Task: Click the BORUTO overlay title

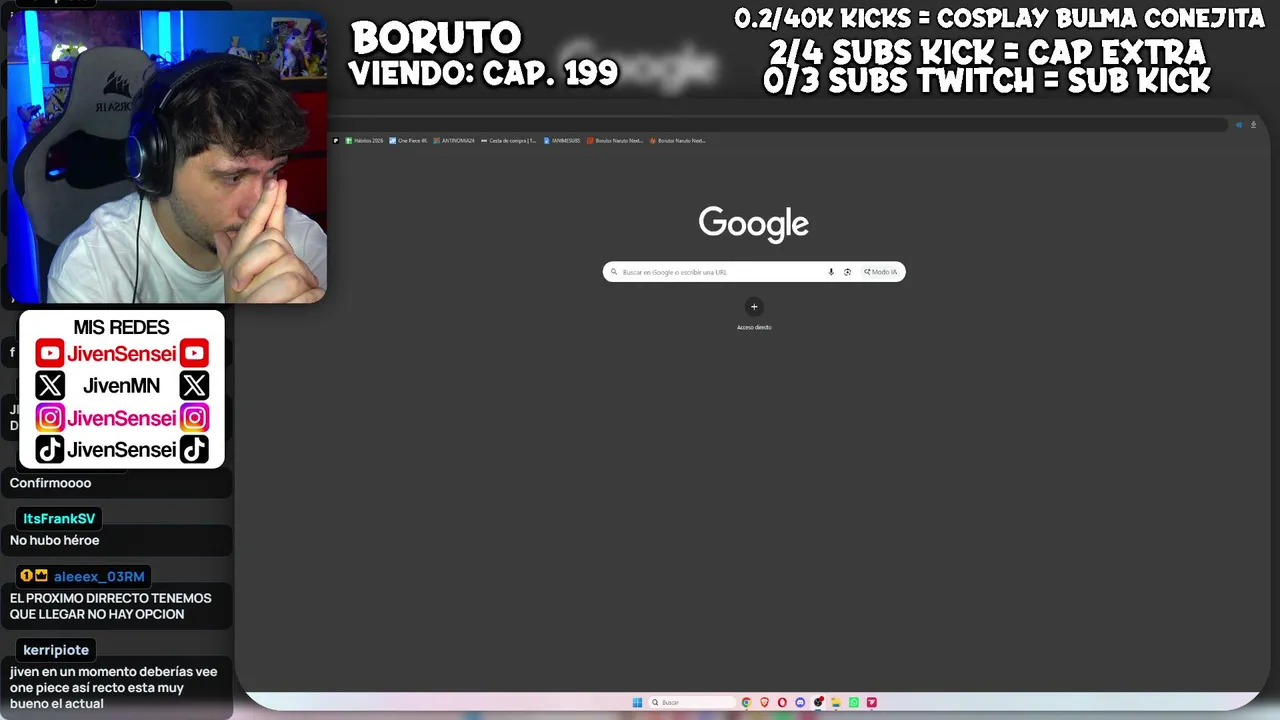Action: tap(436, 39)
